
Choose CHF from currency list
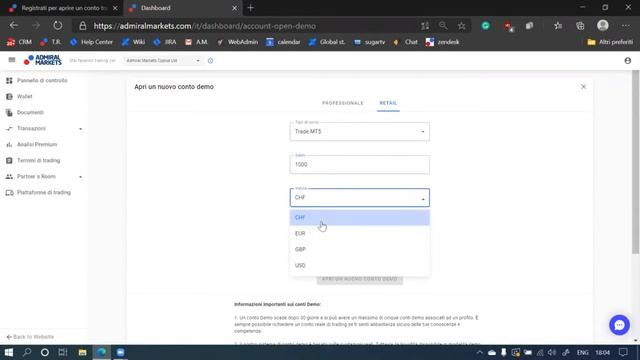360,217
